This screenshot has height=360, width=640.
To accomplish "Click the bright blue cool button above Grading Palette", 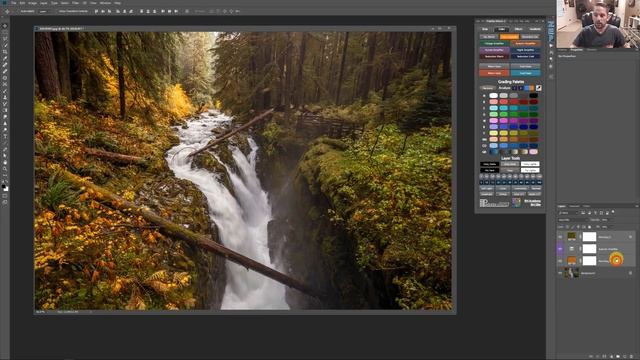I will click(525, 73).
